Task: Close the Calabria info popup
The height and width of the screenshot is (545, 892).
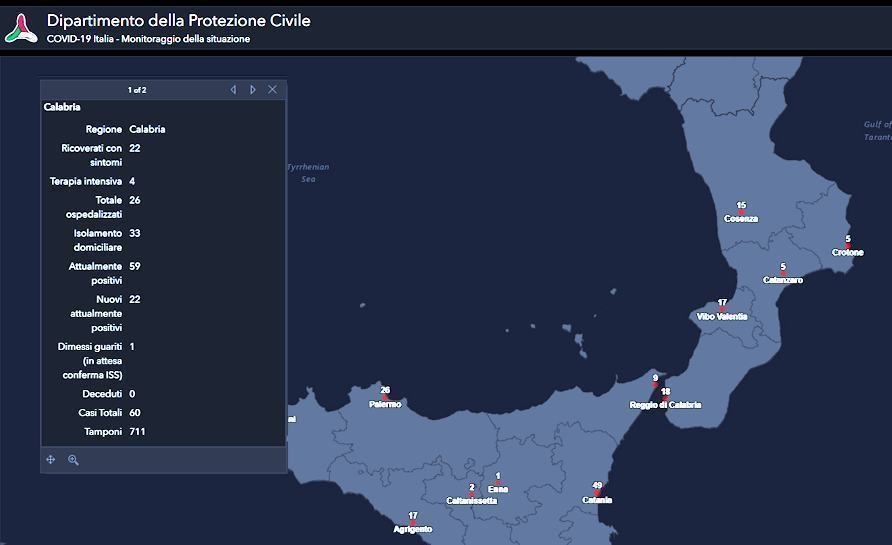Action: 272,90
